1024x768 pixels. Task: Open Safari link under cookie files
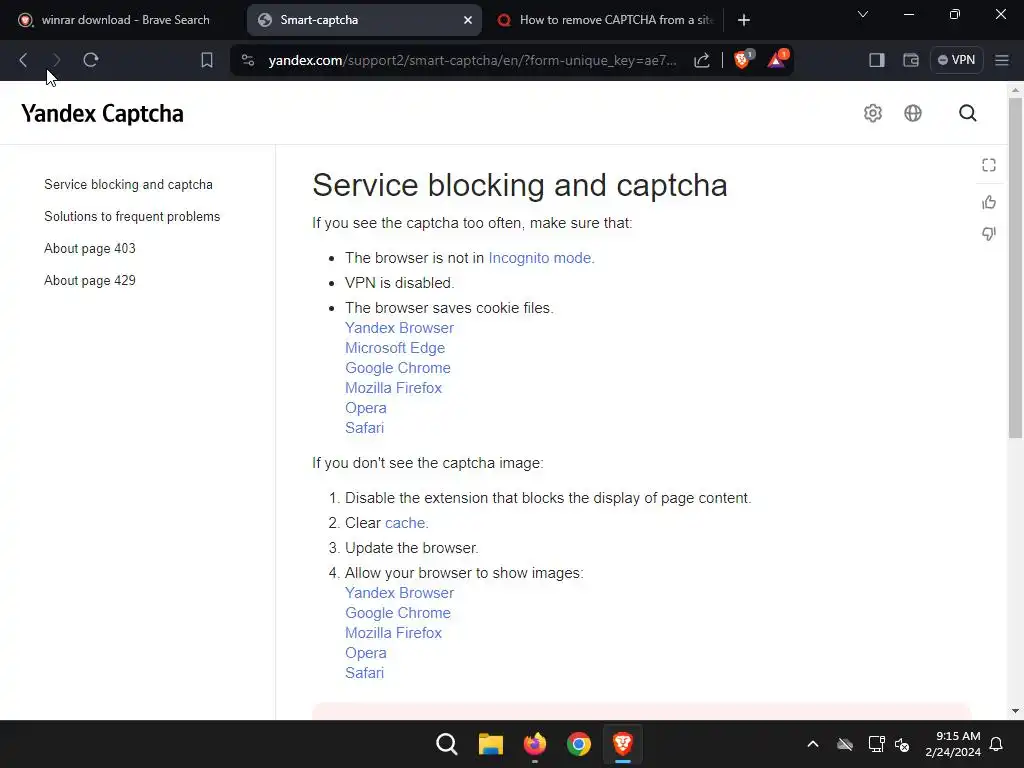364,428
